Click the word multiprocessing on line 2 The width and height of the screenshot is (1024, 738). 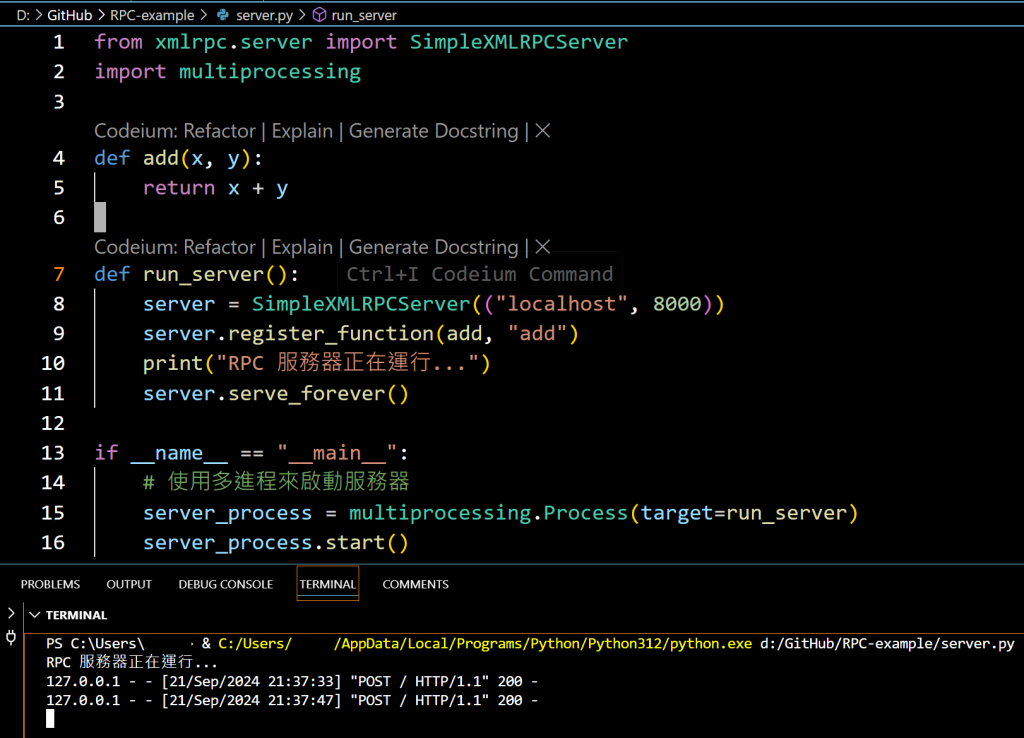tap(270, 72)
